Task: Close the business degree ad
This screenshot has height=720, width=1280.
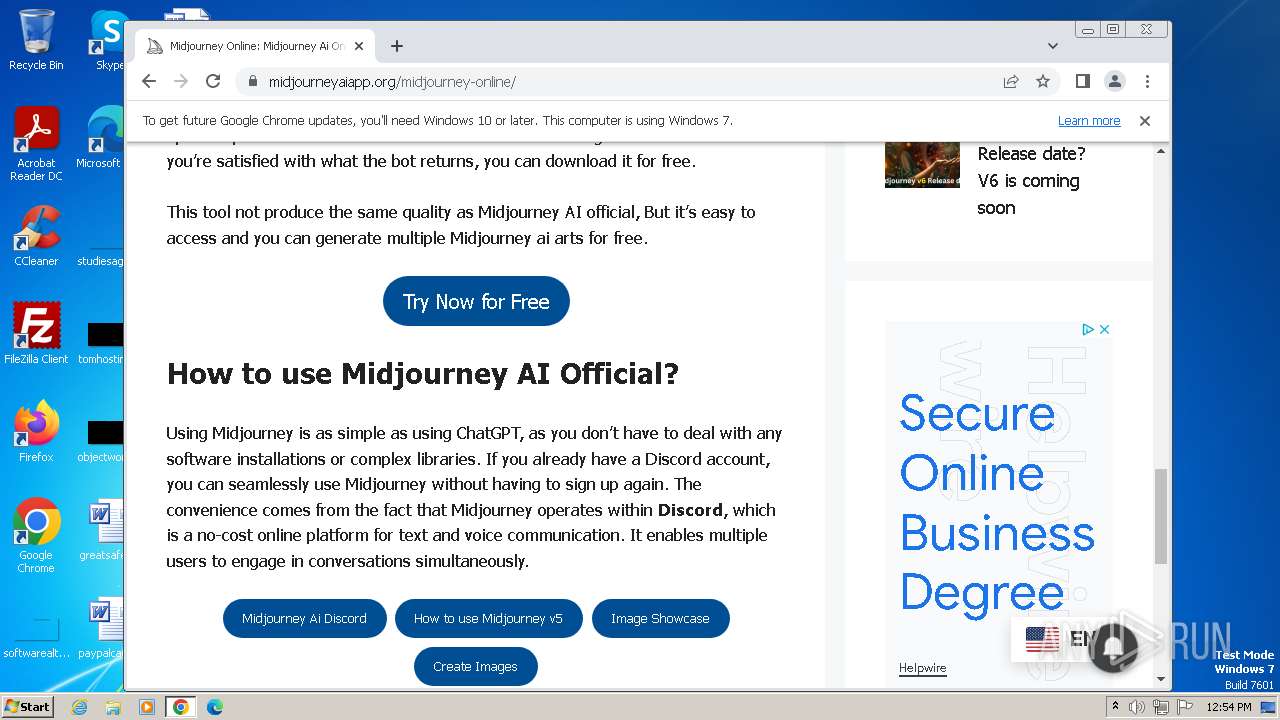Action: point(1104,329)
